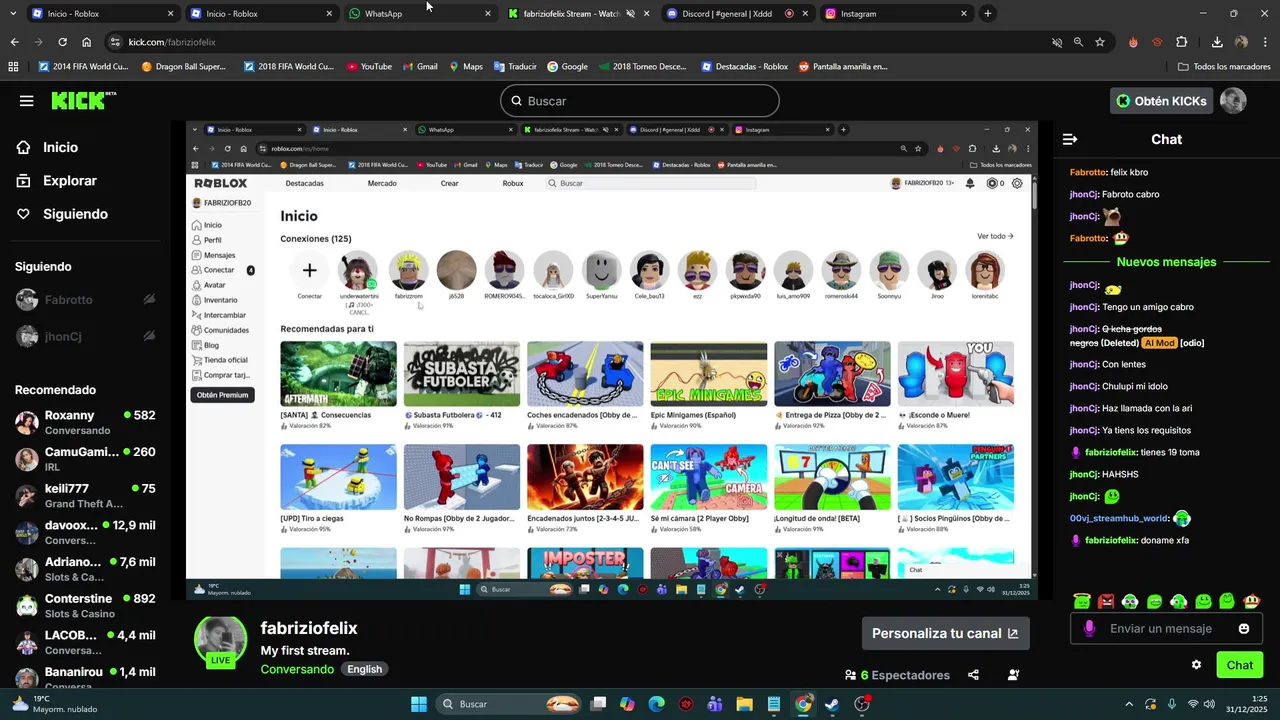Reload the current page

(62, 42)
